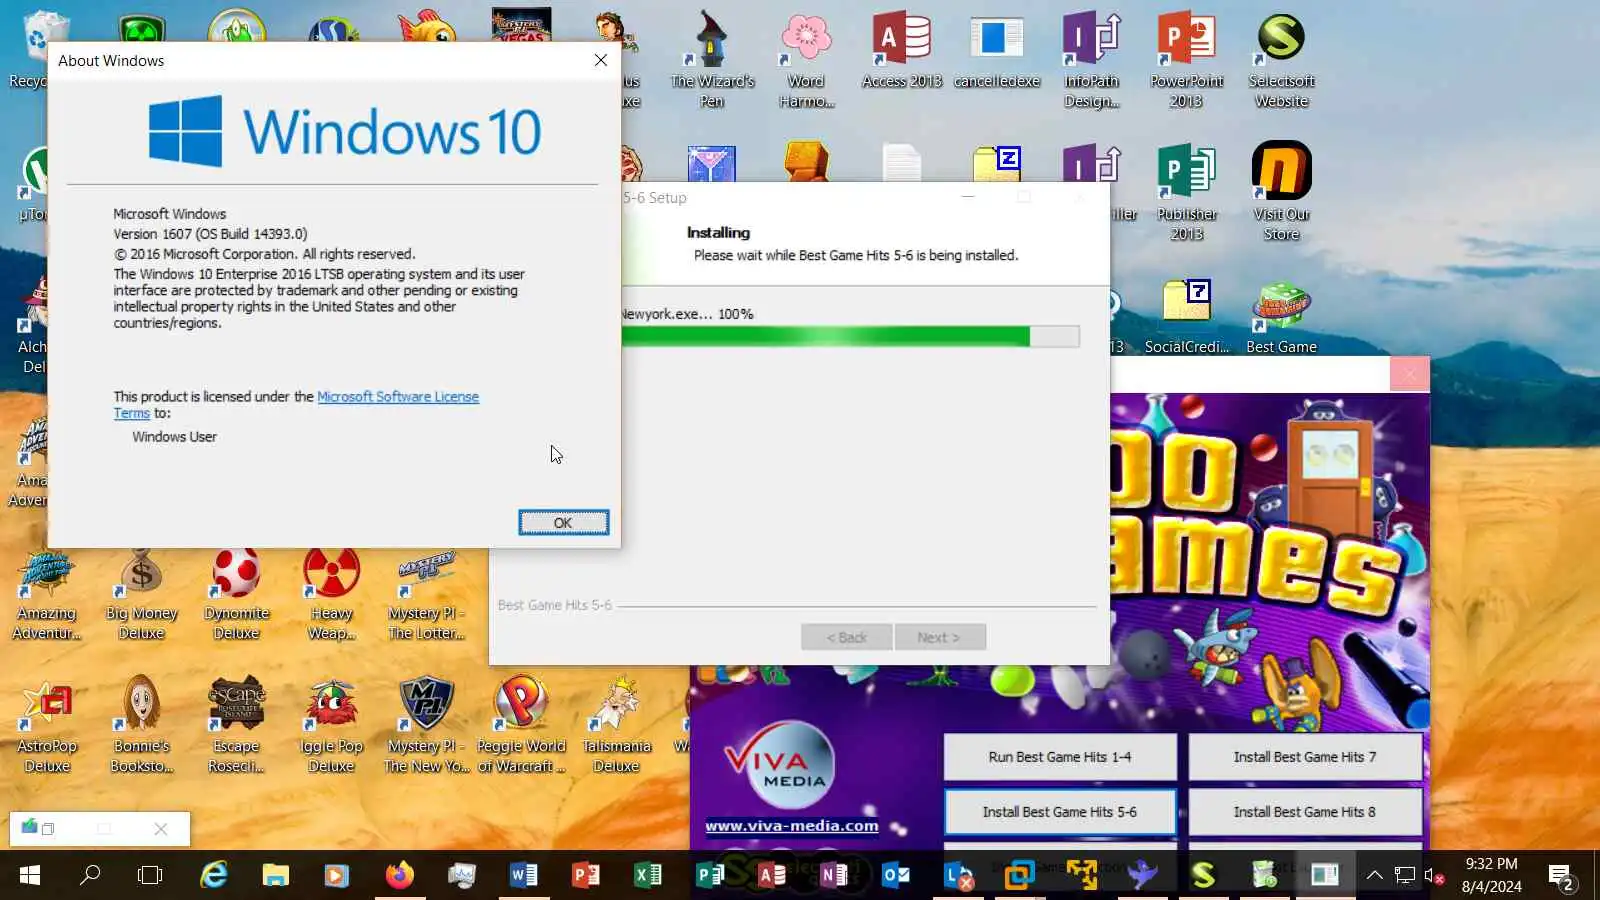Select the Best Game desktop shortcut
Viewport: 1600px width, 900px height.
pyautogui.click(x=1281, y=317)
